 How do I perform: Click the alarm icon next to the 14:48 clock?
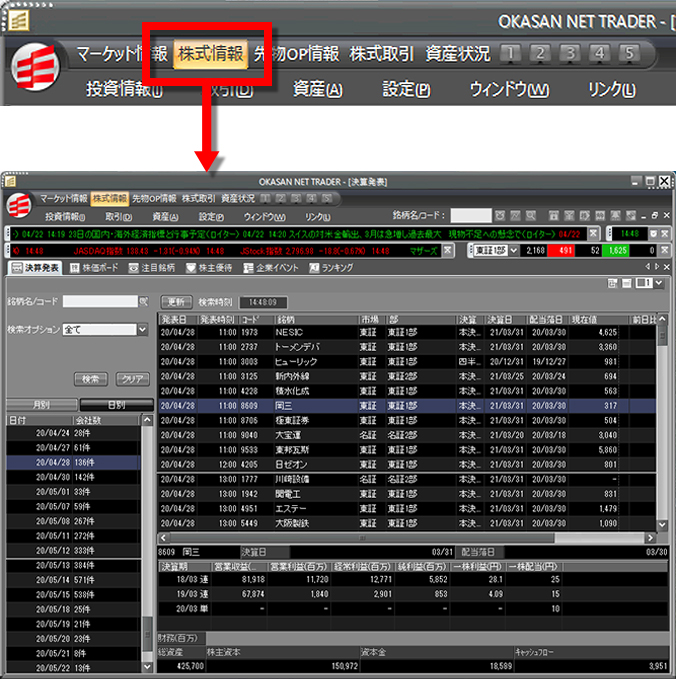tap(653, 234)
